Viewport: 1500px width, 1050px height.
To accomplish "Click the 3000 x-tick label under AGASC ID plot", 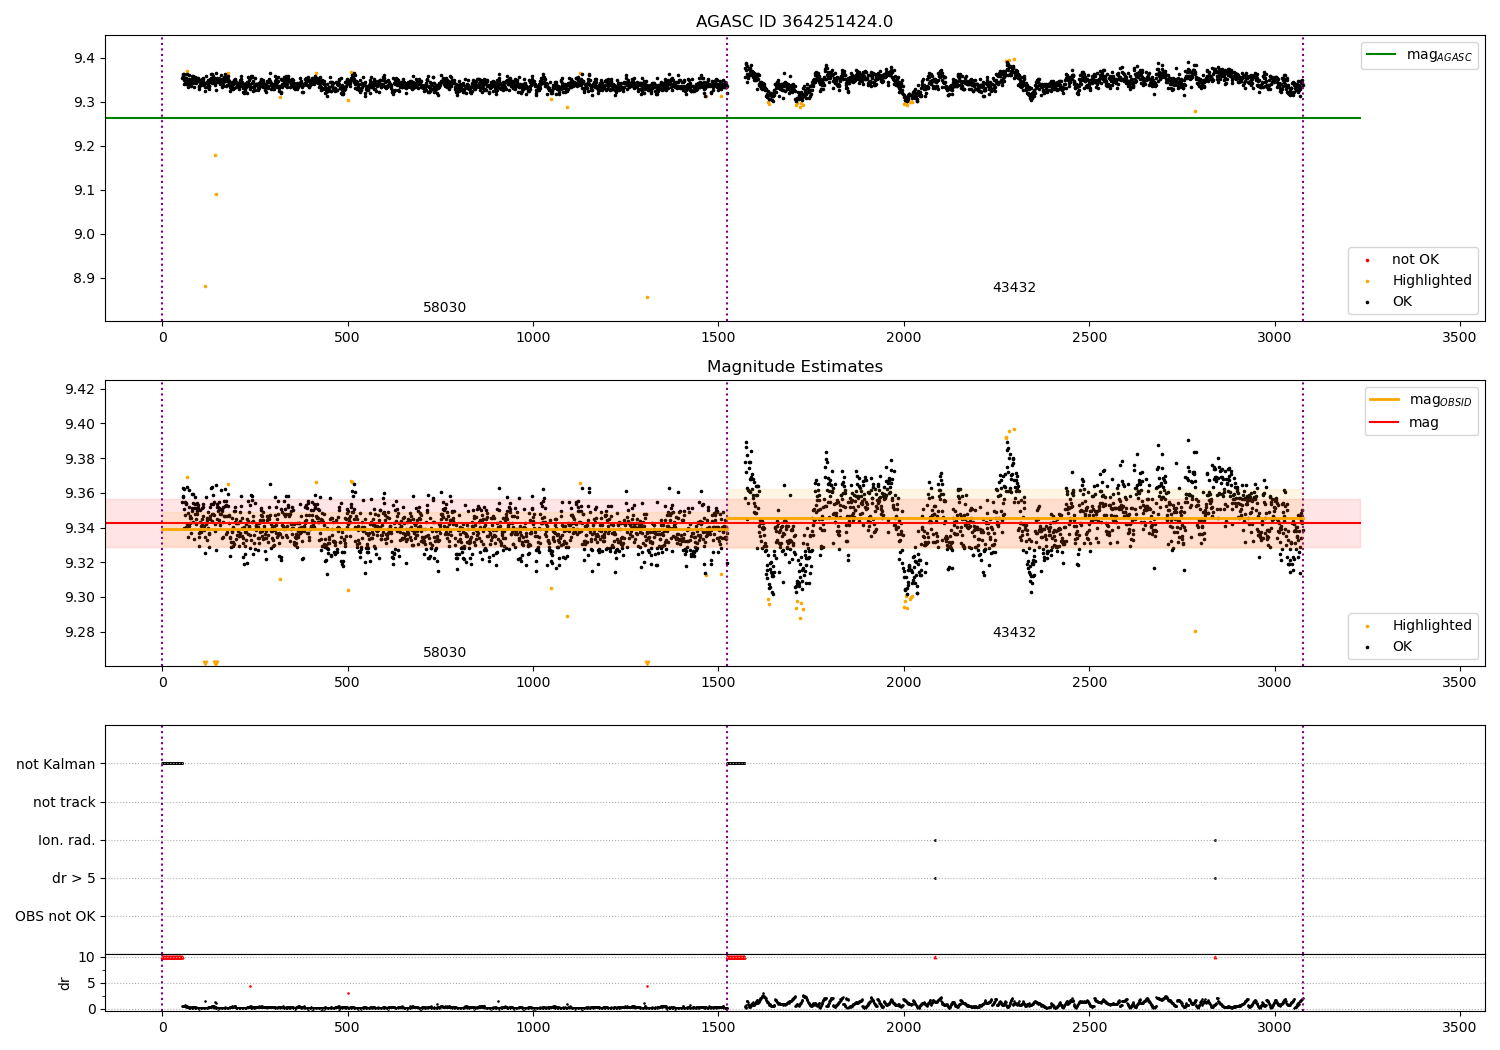I will (x=1275, y=337).
